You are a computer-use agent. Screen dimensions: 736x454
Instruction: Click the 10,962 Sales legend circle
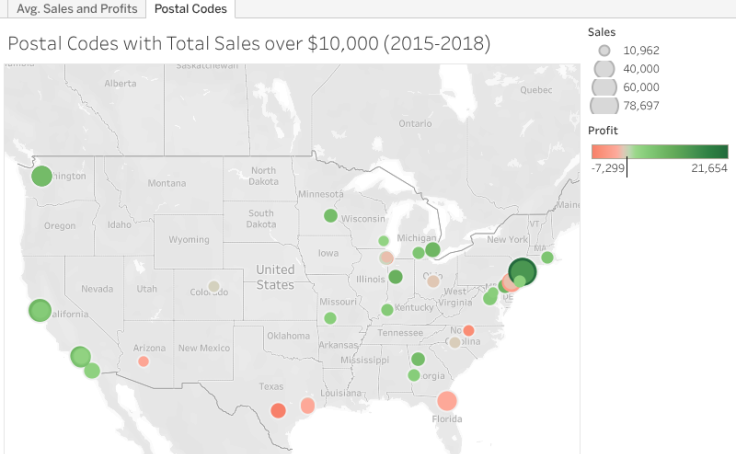(x=603, y=50)
